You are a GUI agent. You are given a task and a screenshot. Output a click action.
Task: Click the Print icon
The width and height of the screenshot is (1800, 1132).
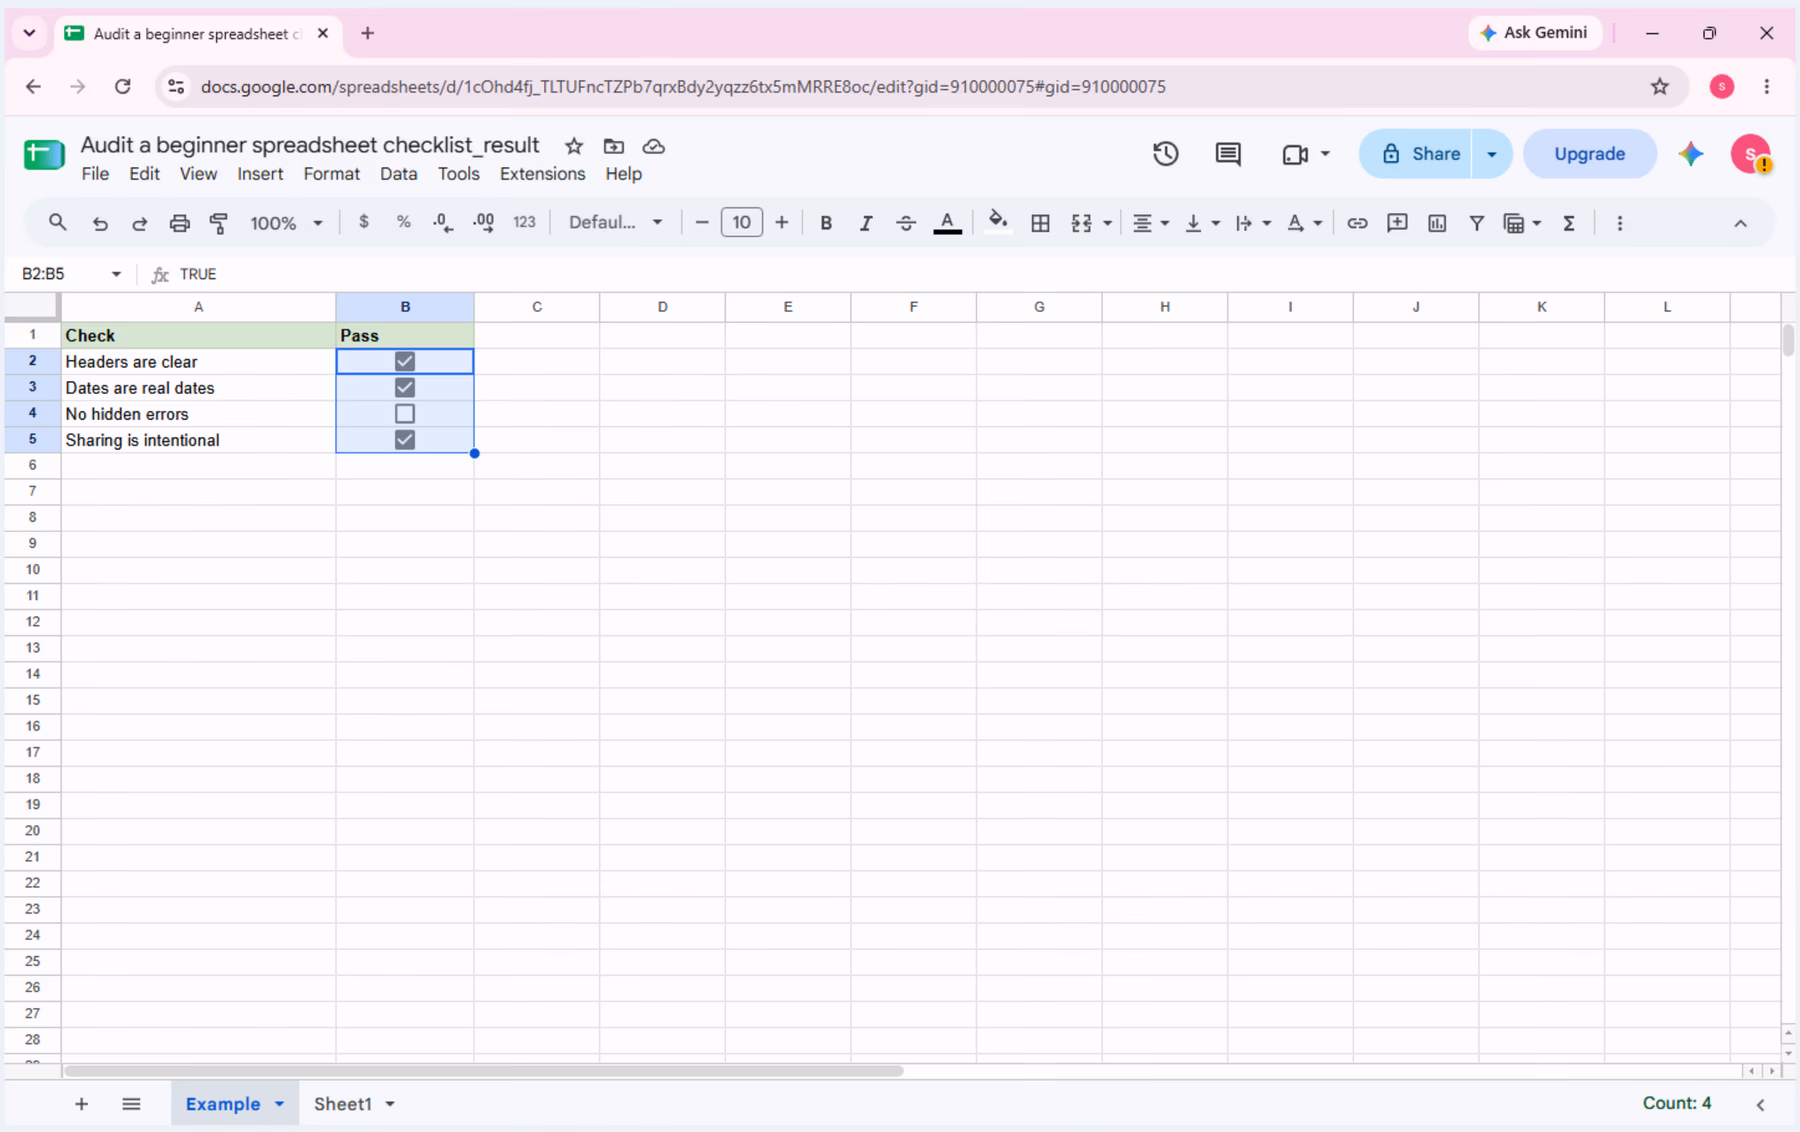coord(179,223)
